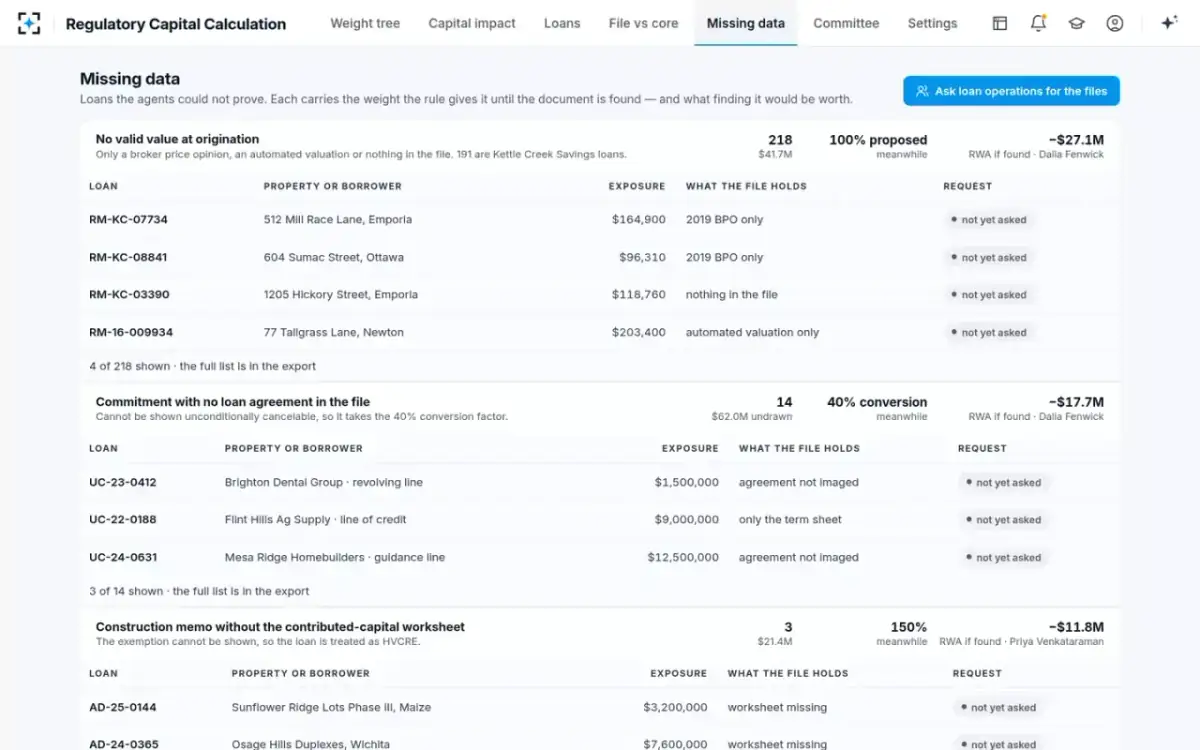Click the $118,760 exposure value

639,295
